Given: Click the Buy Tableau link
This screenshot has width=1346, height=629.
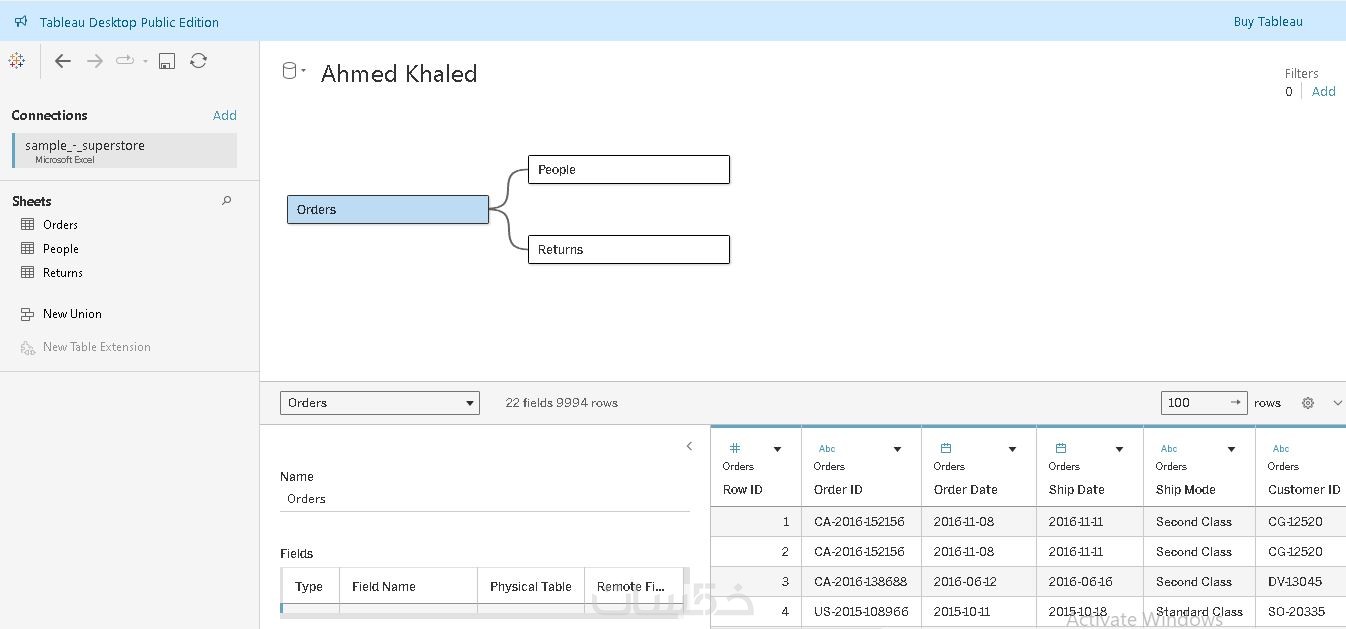Looking at the screenshot, I should [x=1268, y=21].
